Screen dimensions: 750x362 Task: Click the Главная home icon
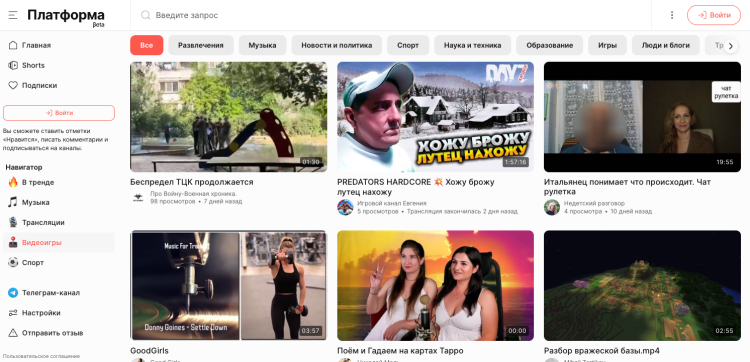pyautogui.click(x=13, y=45)
